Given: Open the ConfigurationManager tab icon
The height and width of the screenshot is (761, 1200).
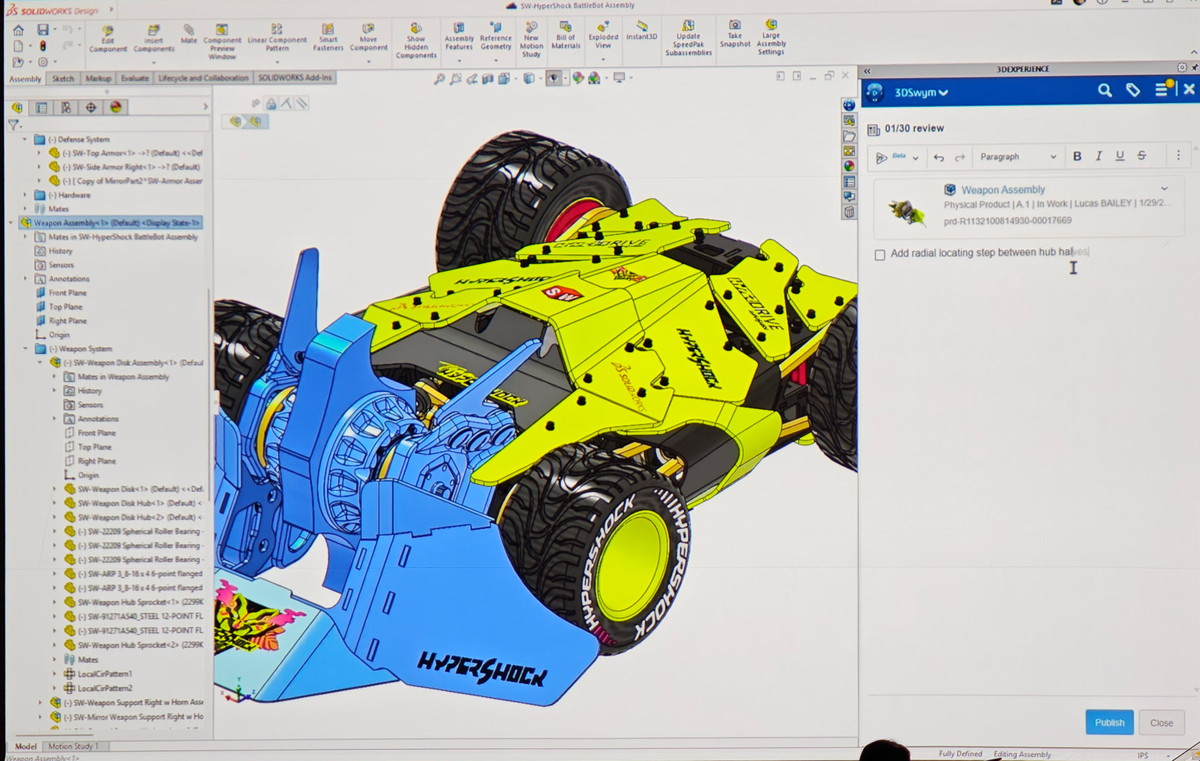Looking at the screenshot, I should pyautogui.click(x=66, y=107).
